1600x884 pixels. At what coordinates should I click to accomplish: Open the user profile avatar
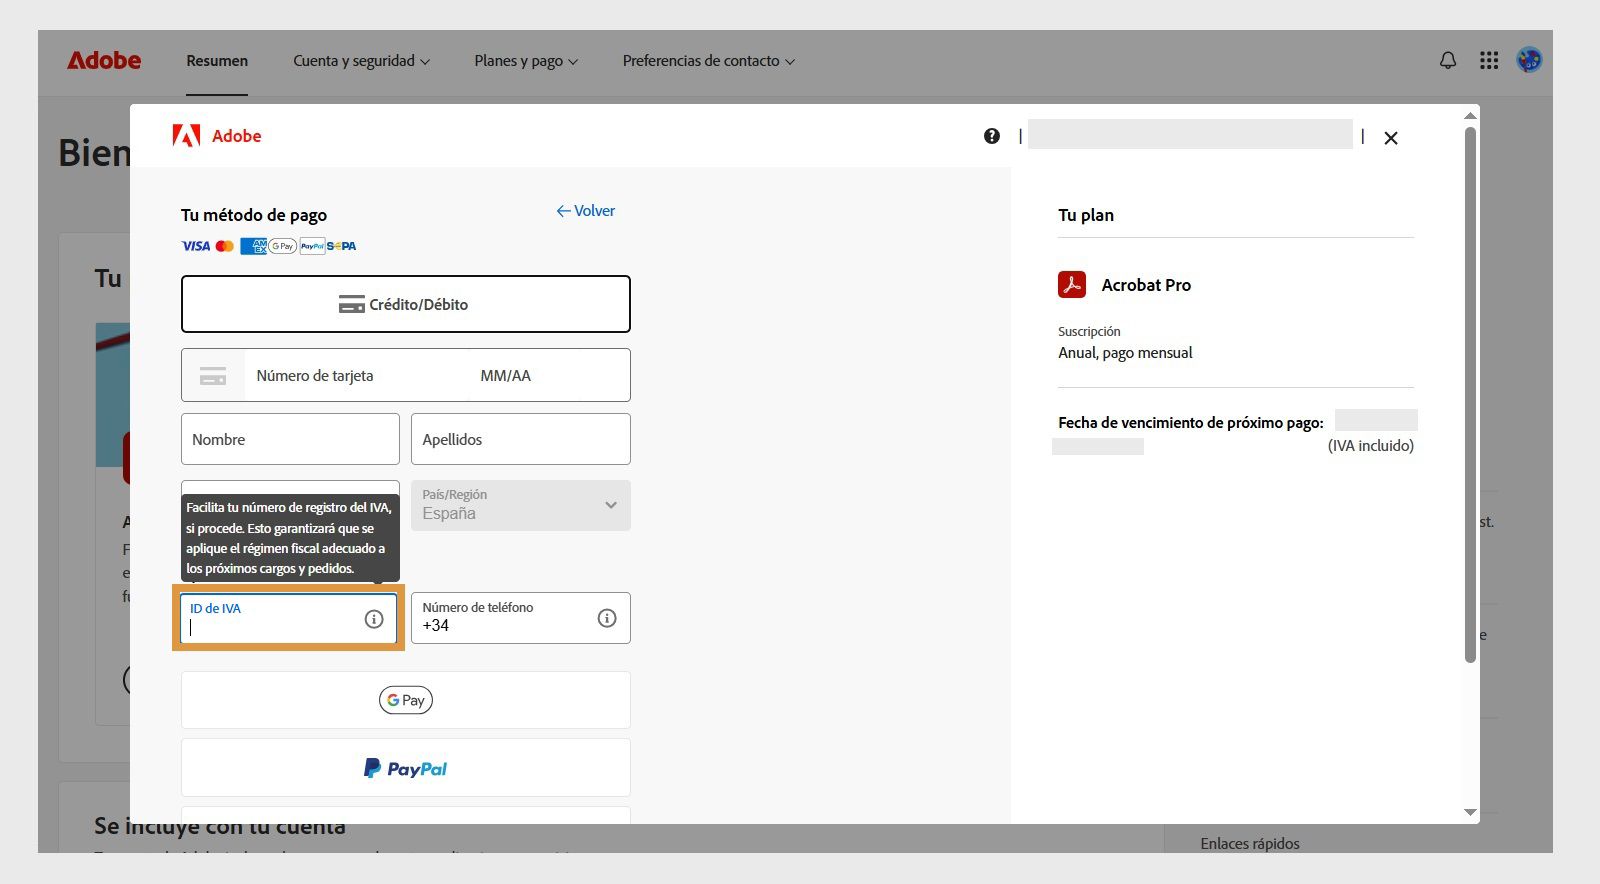tap(1529, 60)
